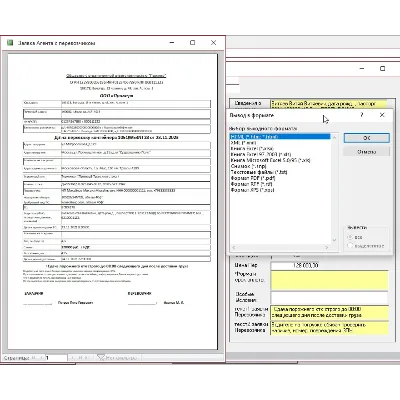
Task: Choose Книга Excel (*.xlsx) format
Action: (252, 148)
